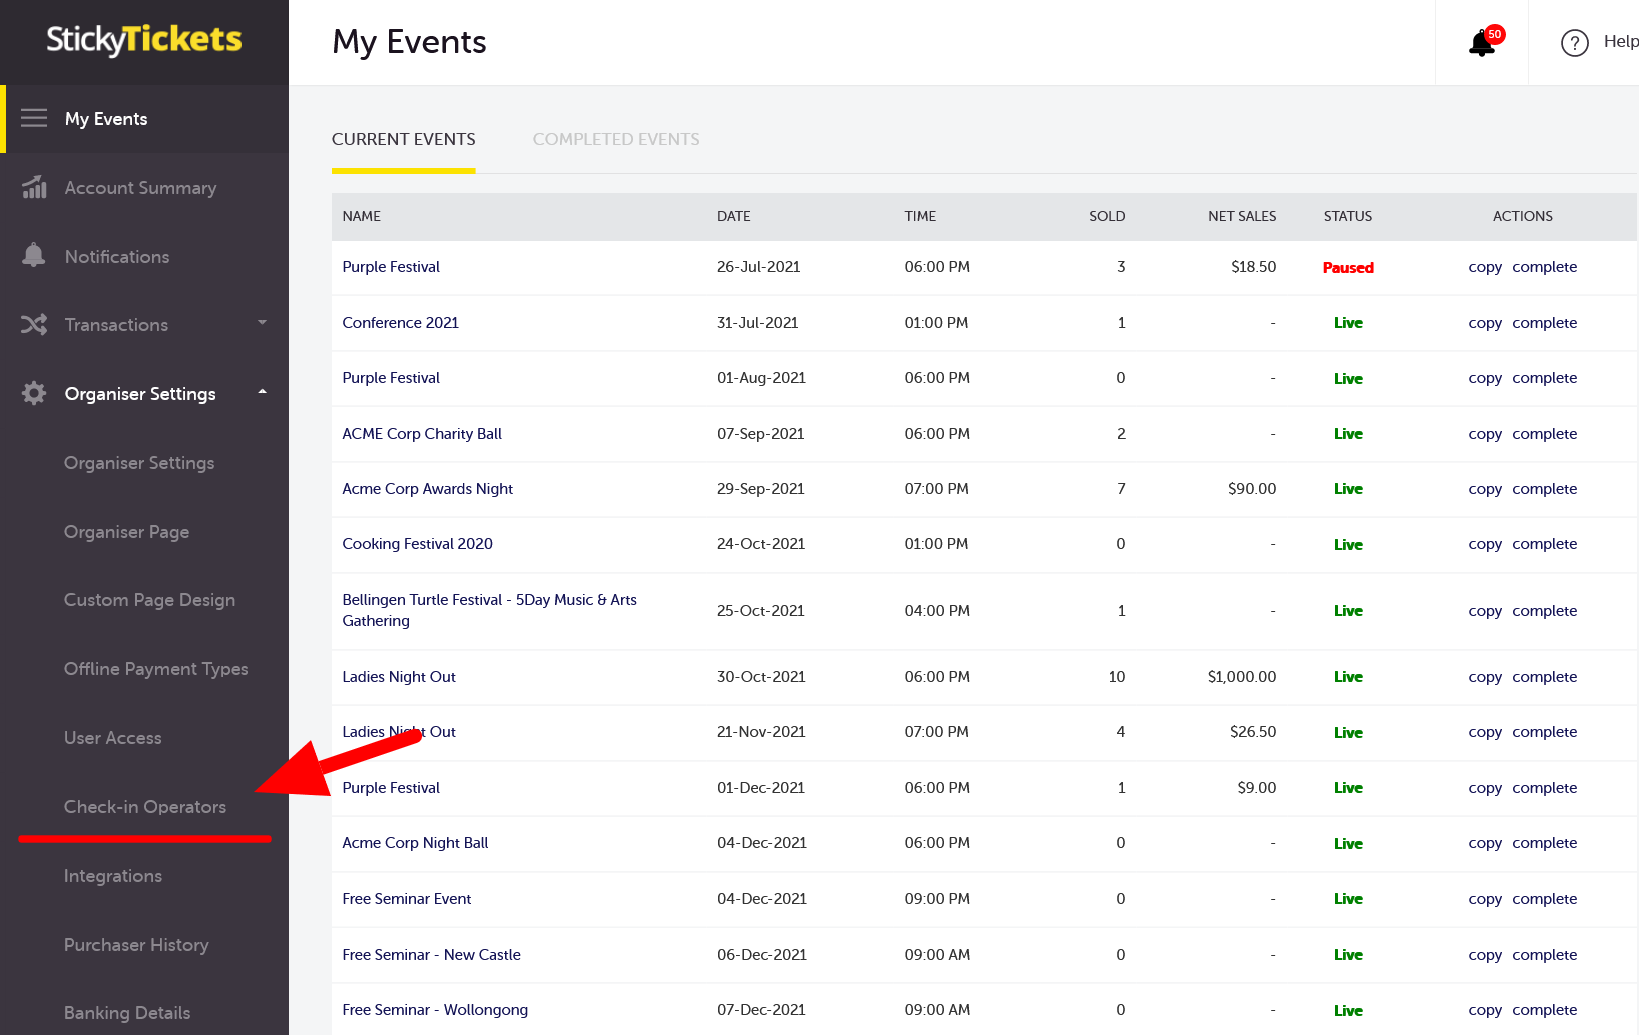The image size is (1639, 1035).
Task: Click the NAME column header
Action: (362, 216)
